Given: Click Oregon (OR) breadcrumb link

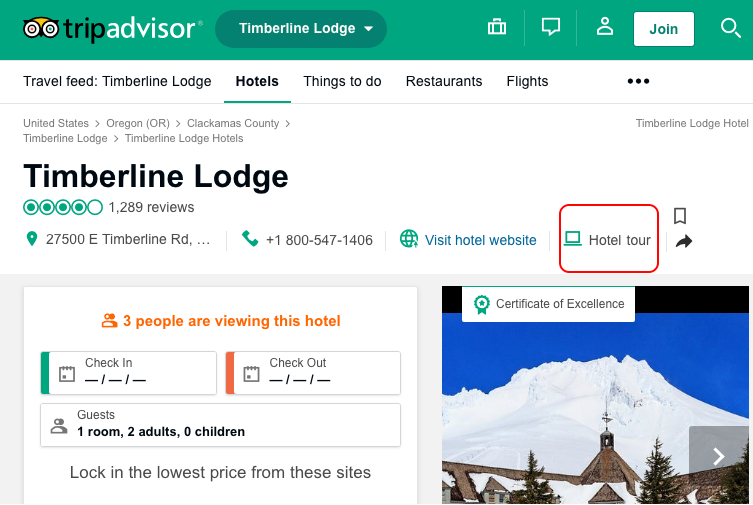Looking at the screenshot, I should (138, 123).
